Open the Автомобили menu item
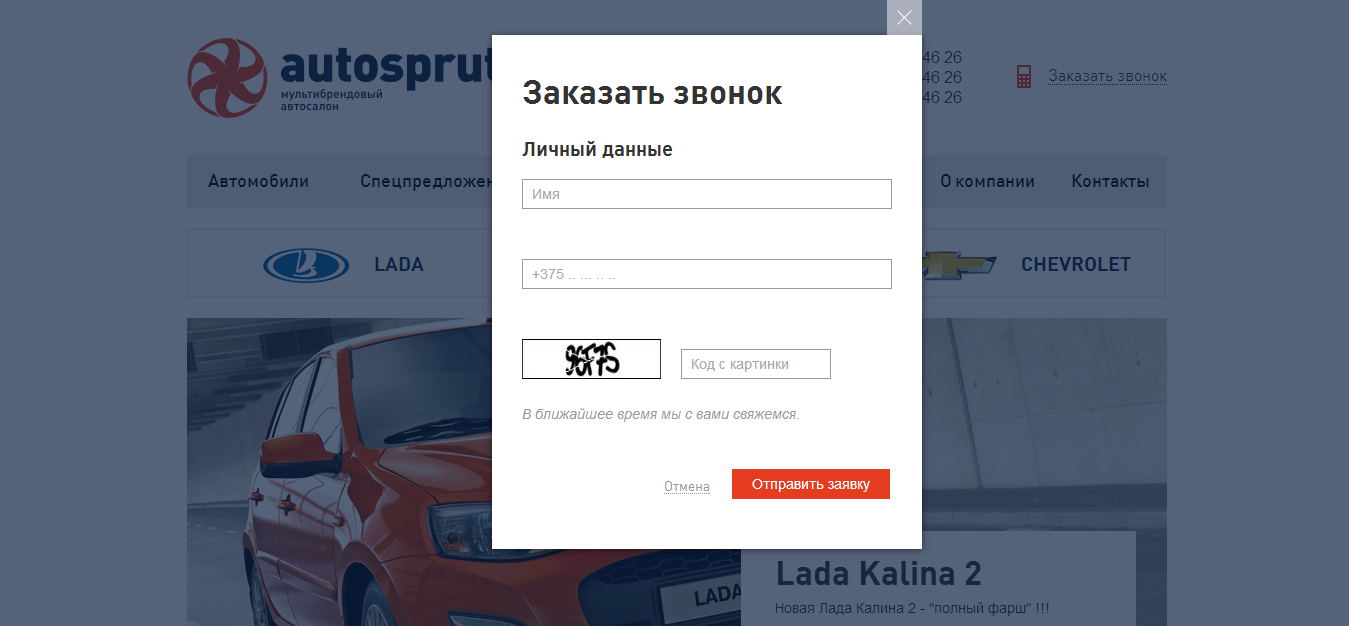This screenshot has height=626, width=1349. point(258,182)
